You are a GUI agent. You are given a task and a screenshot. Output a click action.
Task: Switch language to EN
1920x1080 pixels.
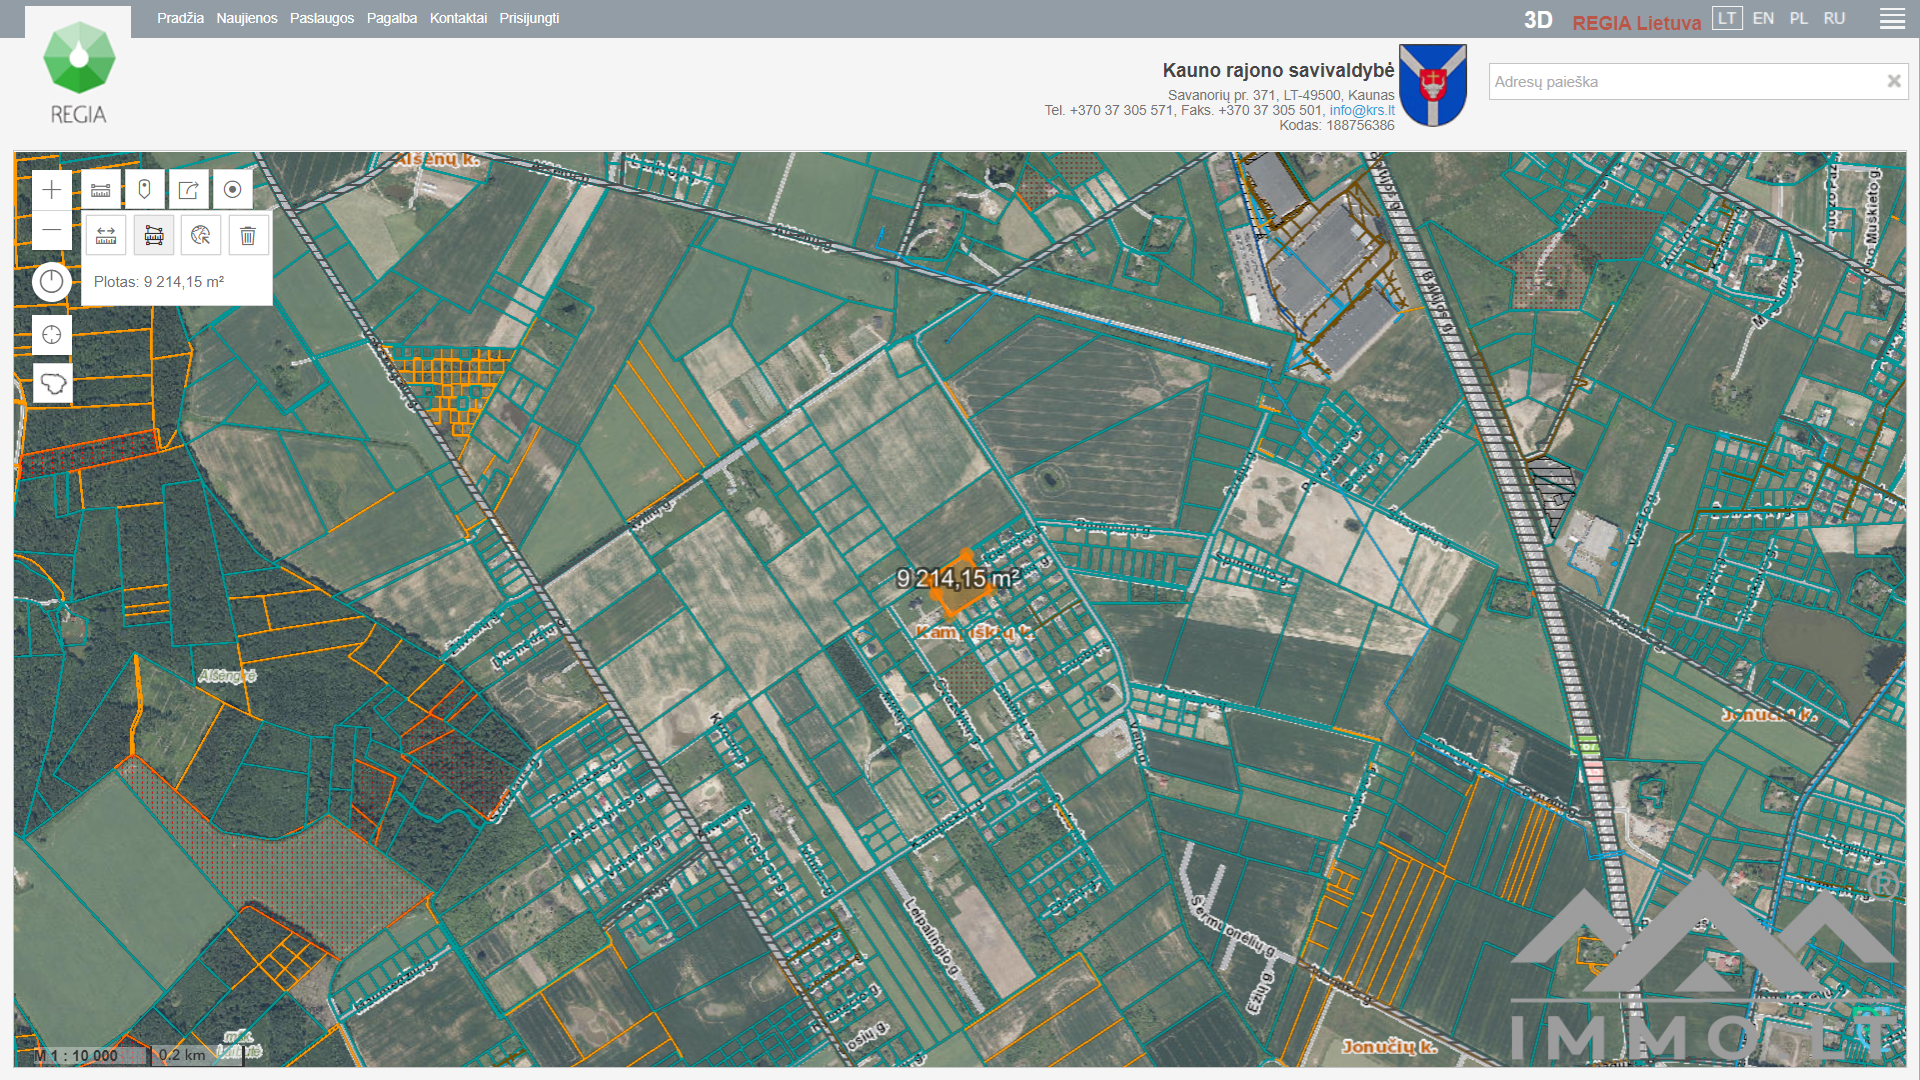1763,19
